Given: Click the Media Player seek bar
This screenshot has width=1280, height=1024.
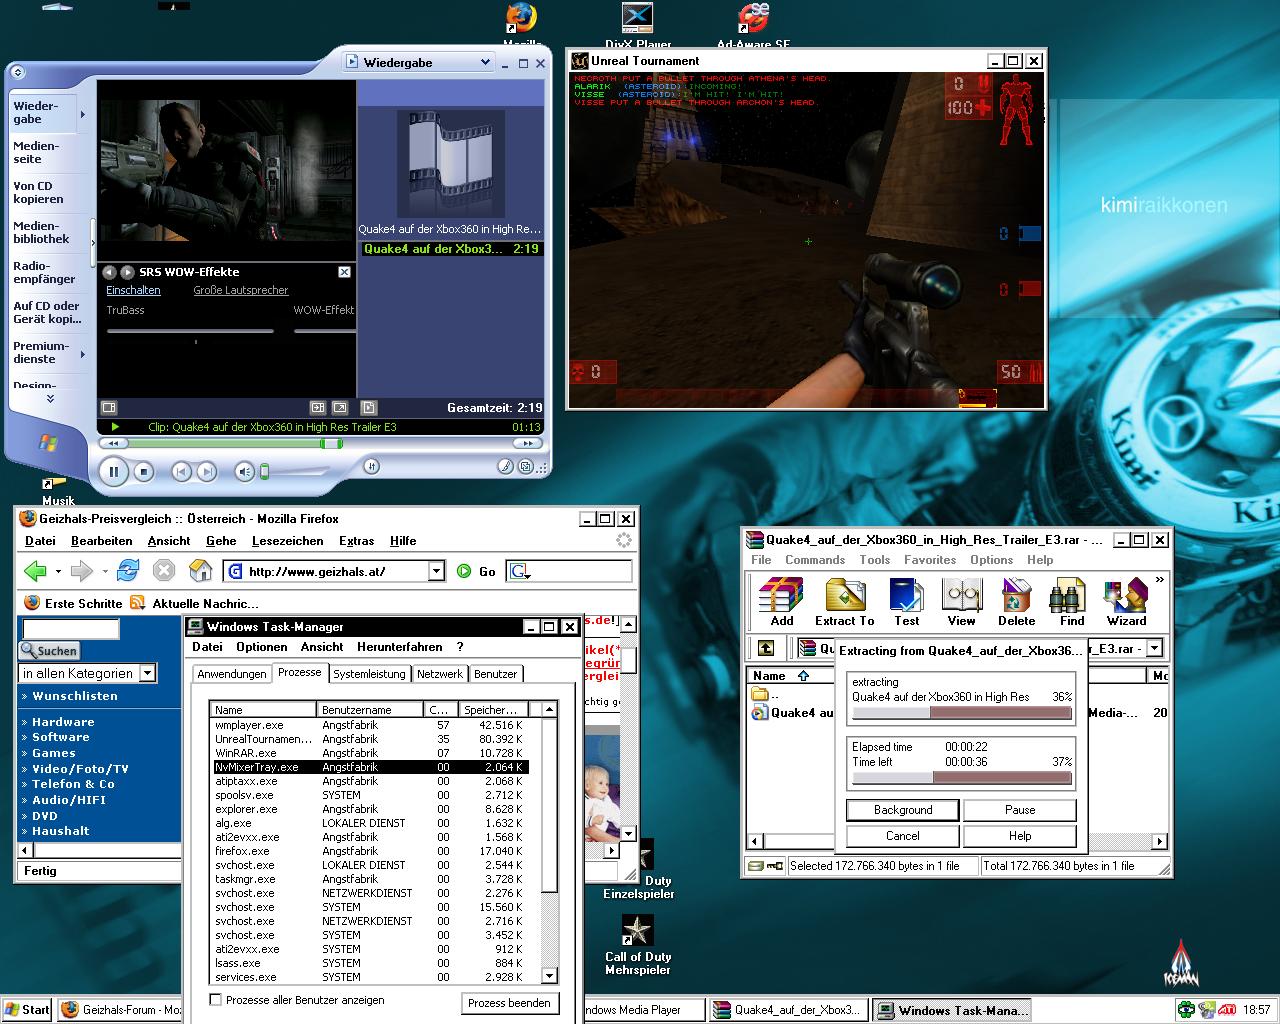Looking at the screenshot, I should [322, 443].
